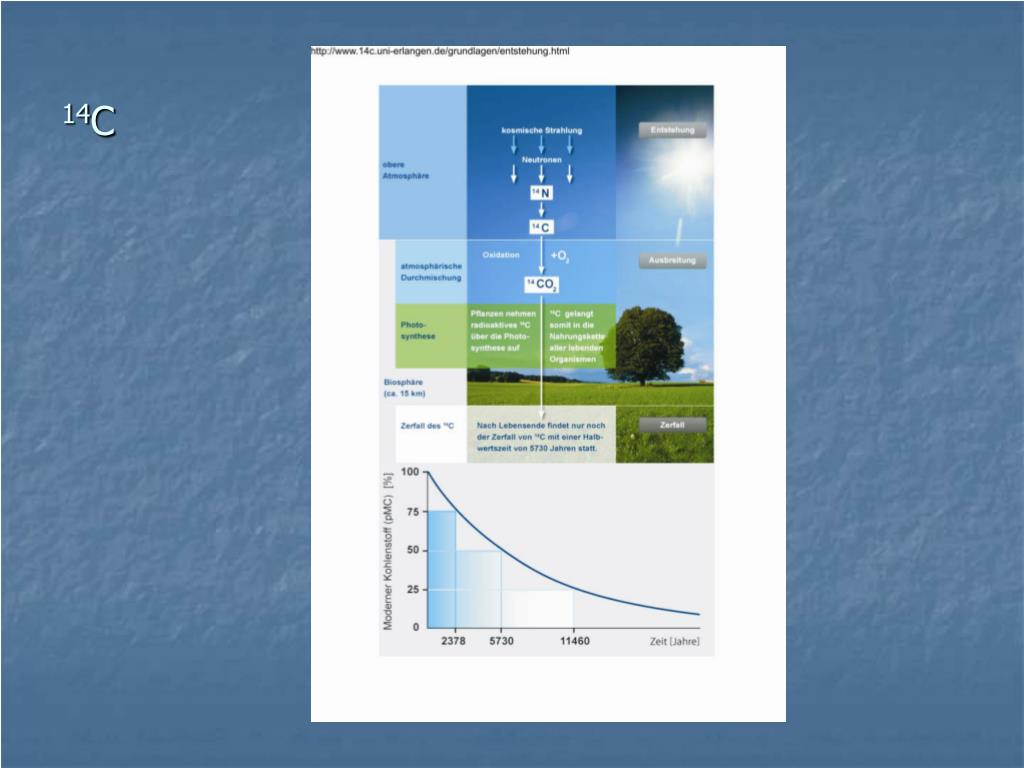Click the 14CO2 box in diagram
Image resolution: width=1024 pixels, height=768 pixels.
541,285
